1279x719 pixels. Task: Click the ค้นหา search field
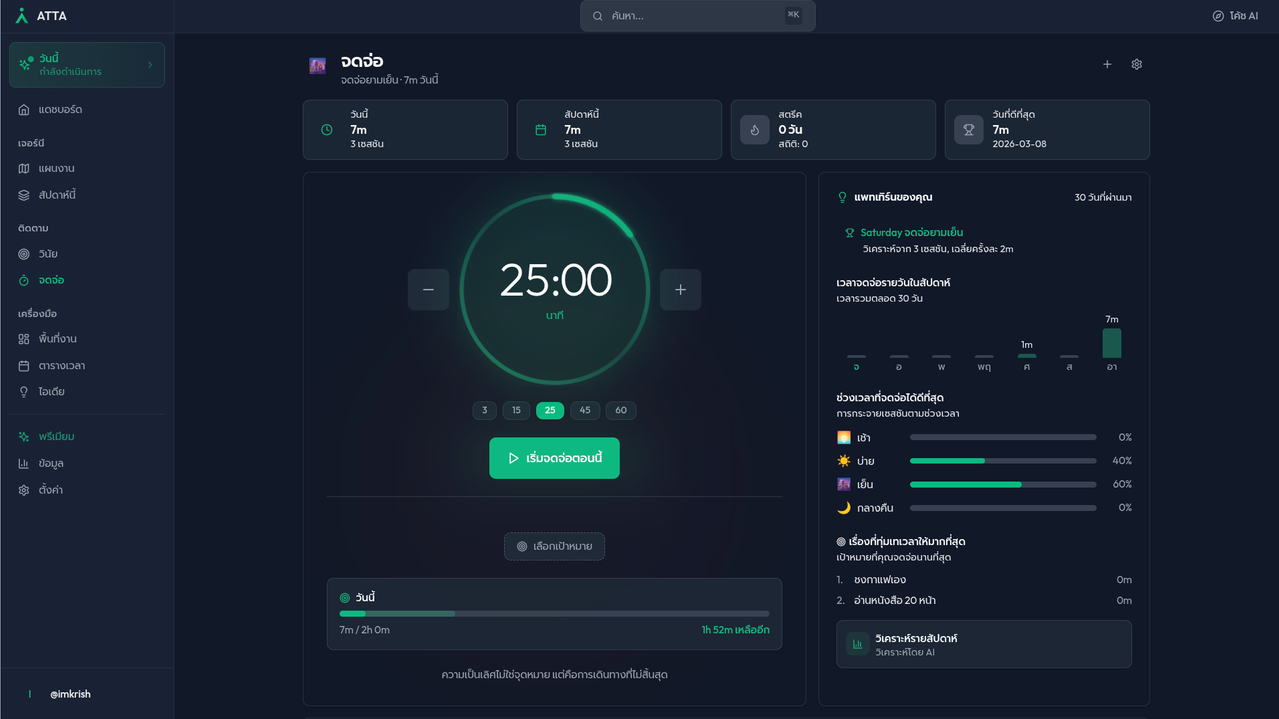[698, 16]
